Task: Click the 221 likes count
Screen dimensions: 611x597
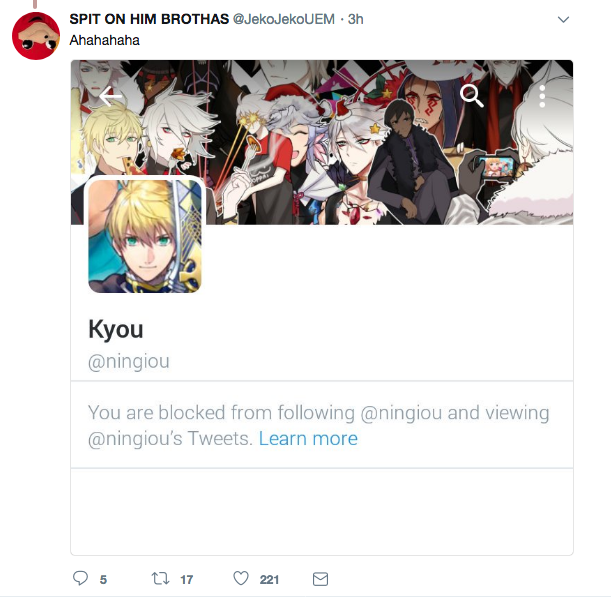Action: point(269,579)
